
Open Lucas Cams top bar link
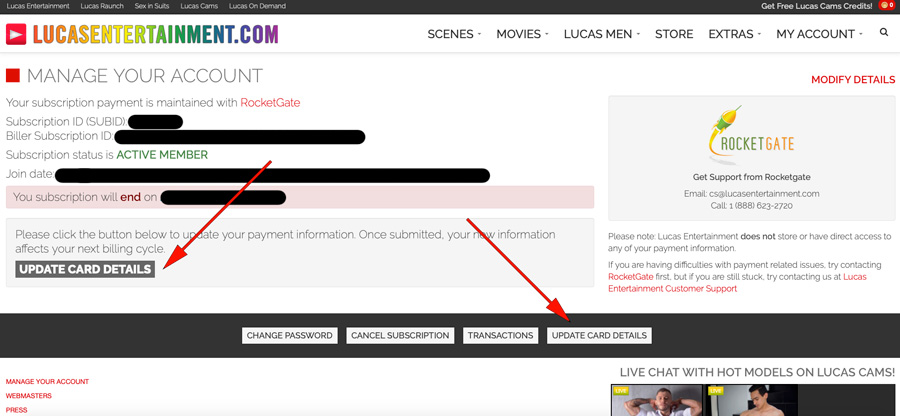tap(199, 6)
